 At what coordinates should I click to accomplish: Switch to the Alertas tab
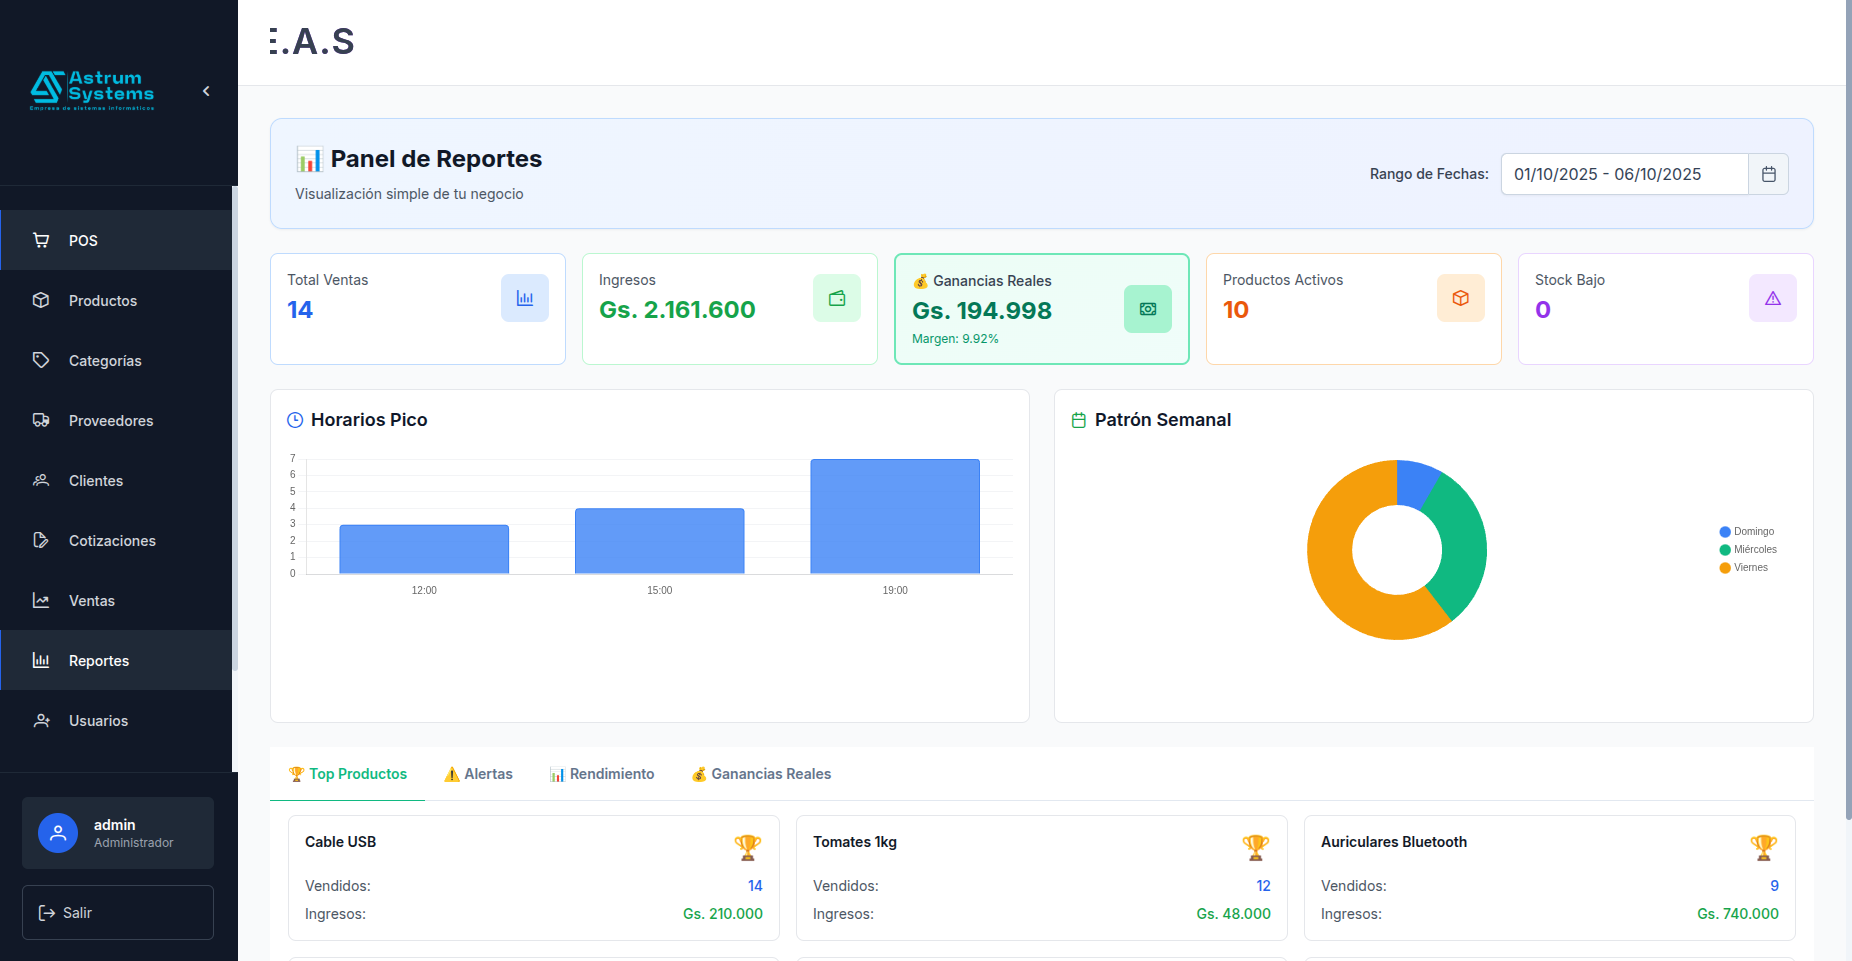pyautogui.click(x=478, y=774)
